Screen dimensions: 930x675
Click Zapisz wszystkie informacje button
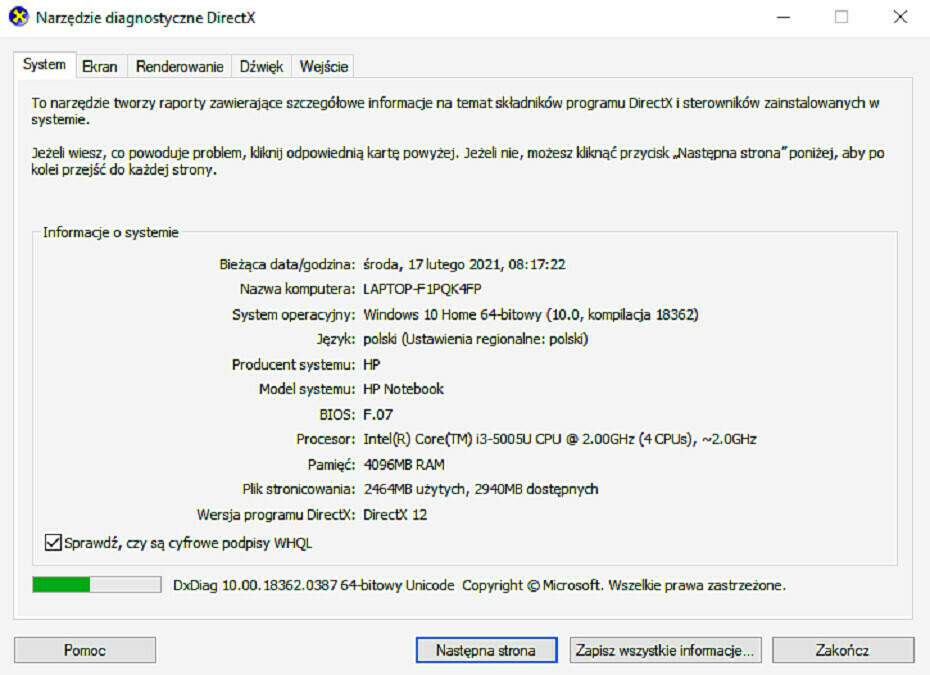click(x=664, y=650)
